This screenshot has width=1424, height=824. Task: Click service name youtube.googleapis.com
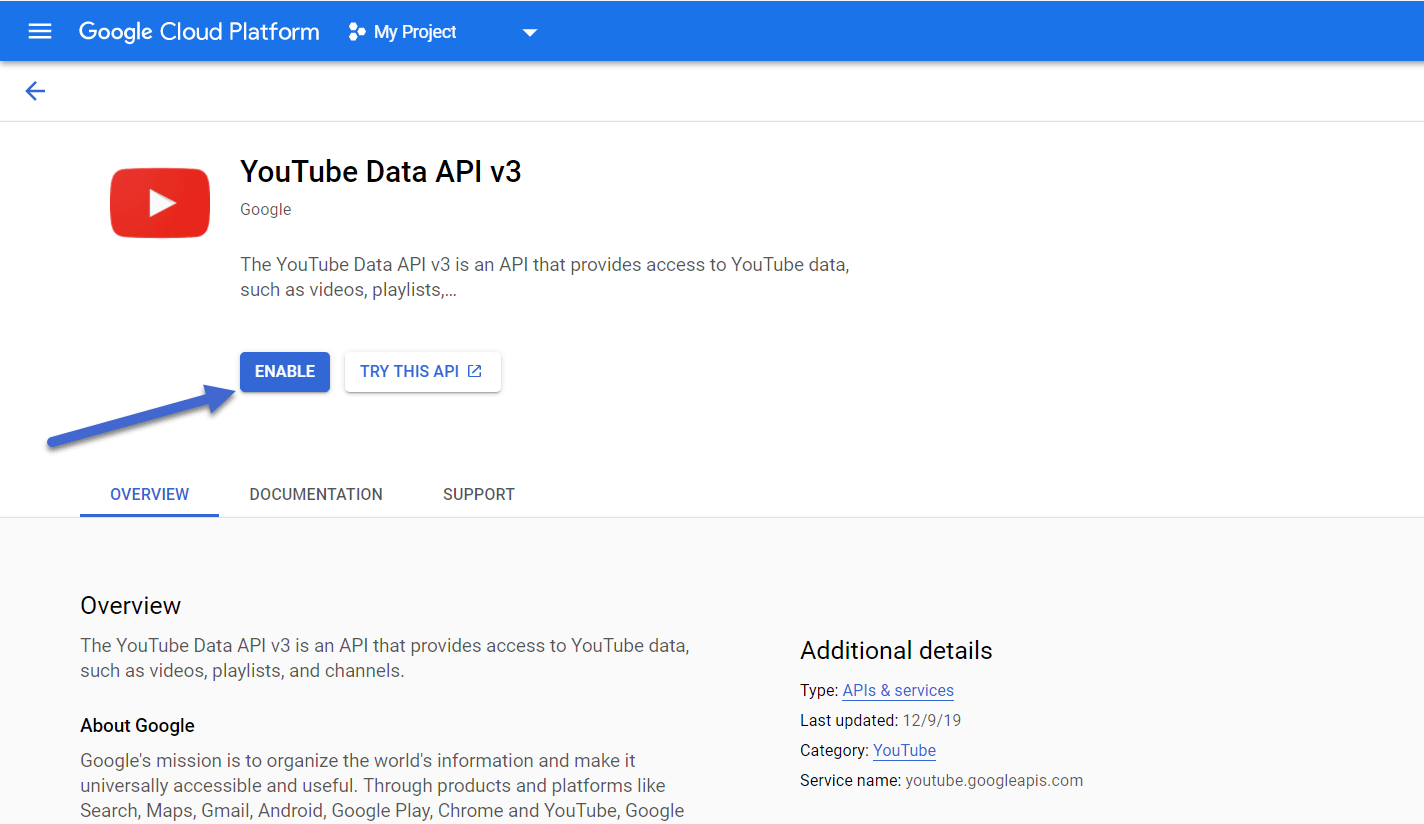[x=994, y=780]
